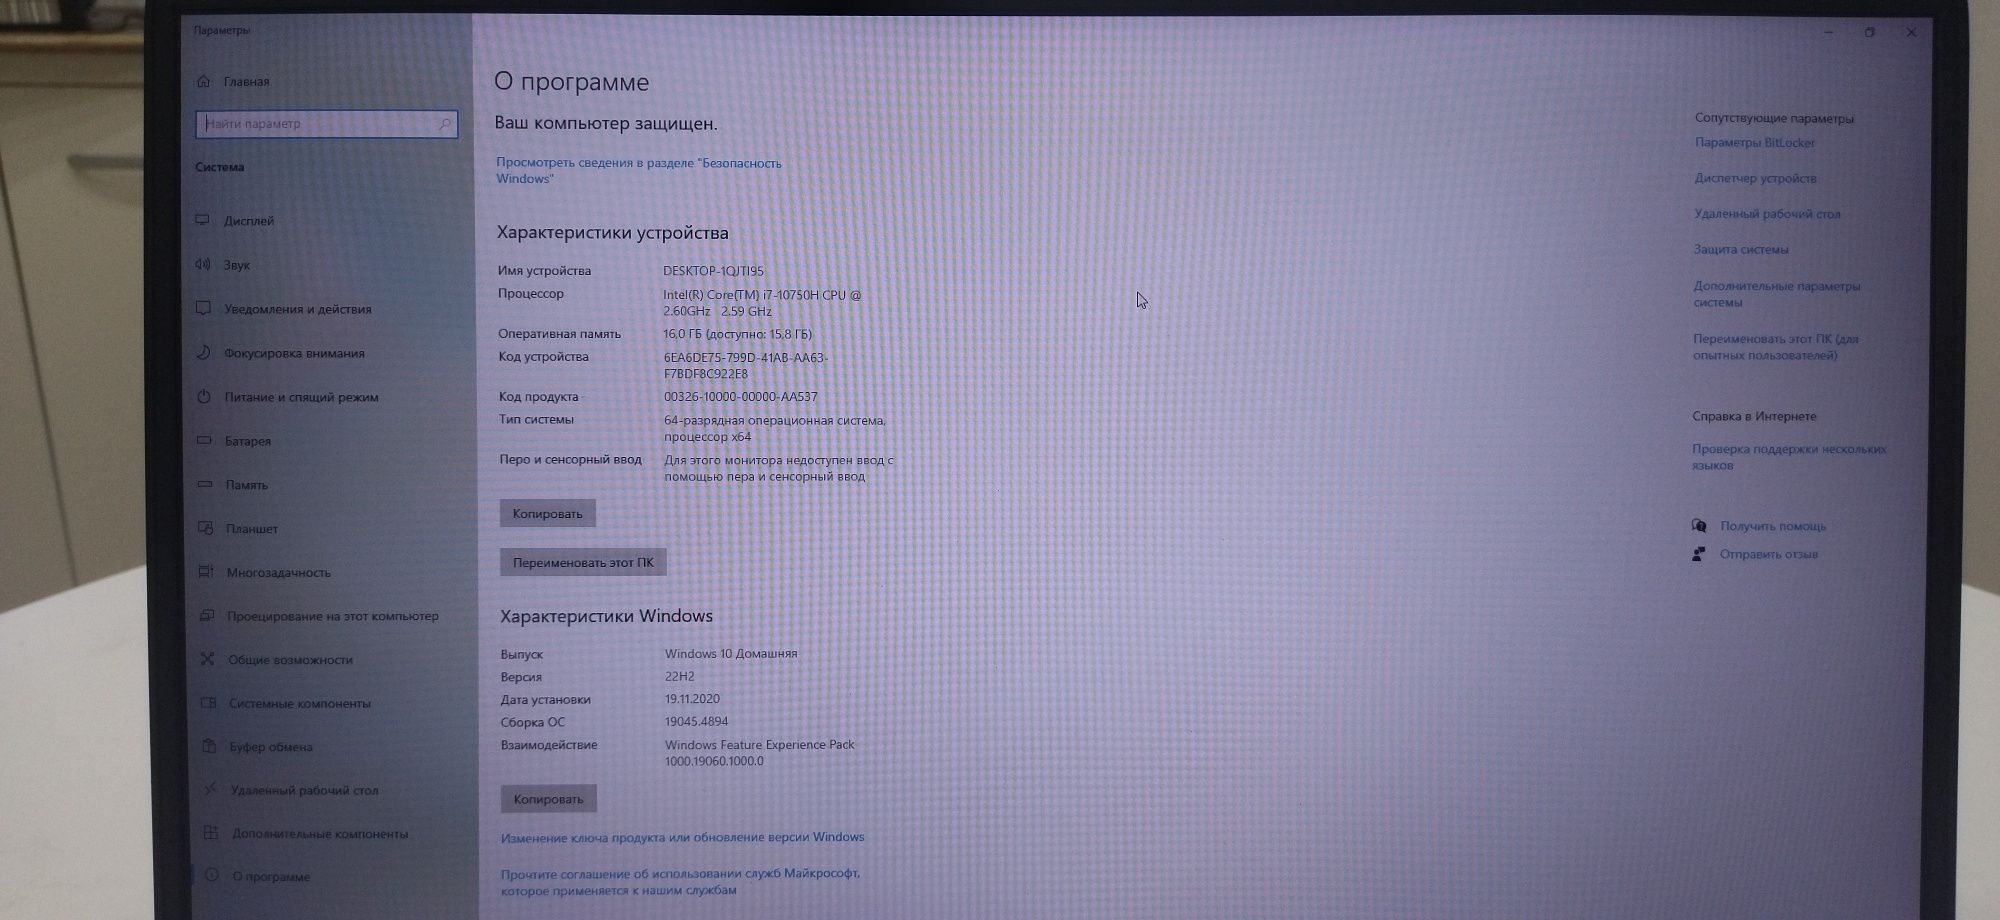Click the Получить помощь chat icon
The width and height of the screenshot is (2000, 920).
(x=1699, y=525)
